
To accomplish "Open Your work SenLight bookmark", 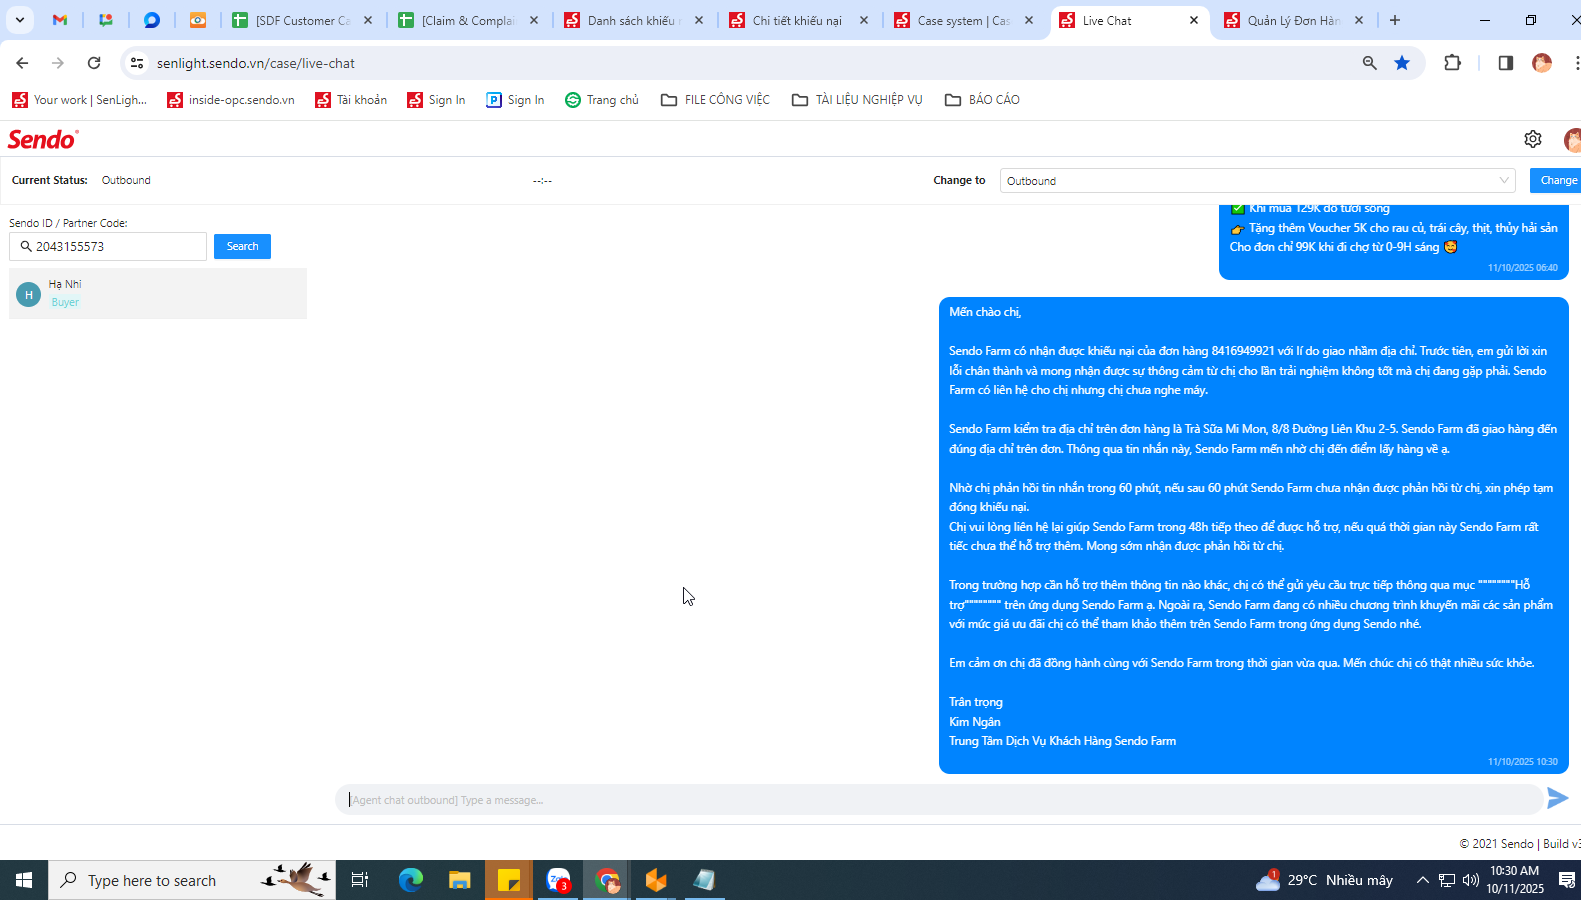I will 79,100.
